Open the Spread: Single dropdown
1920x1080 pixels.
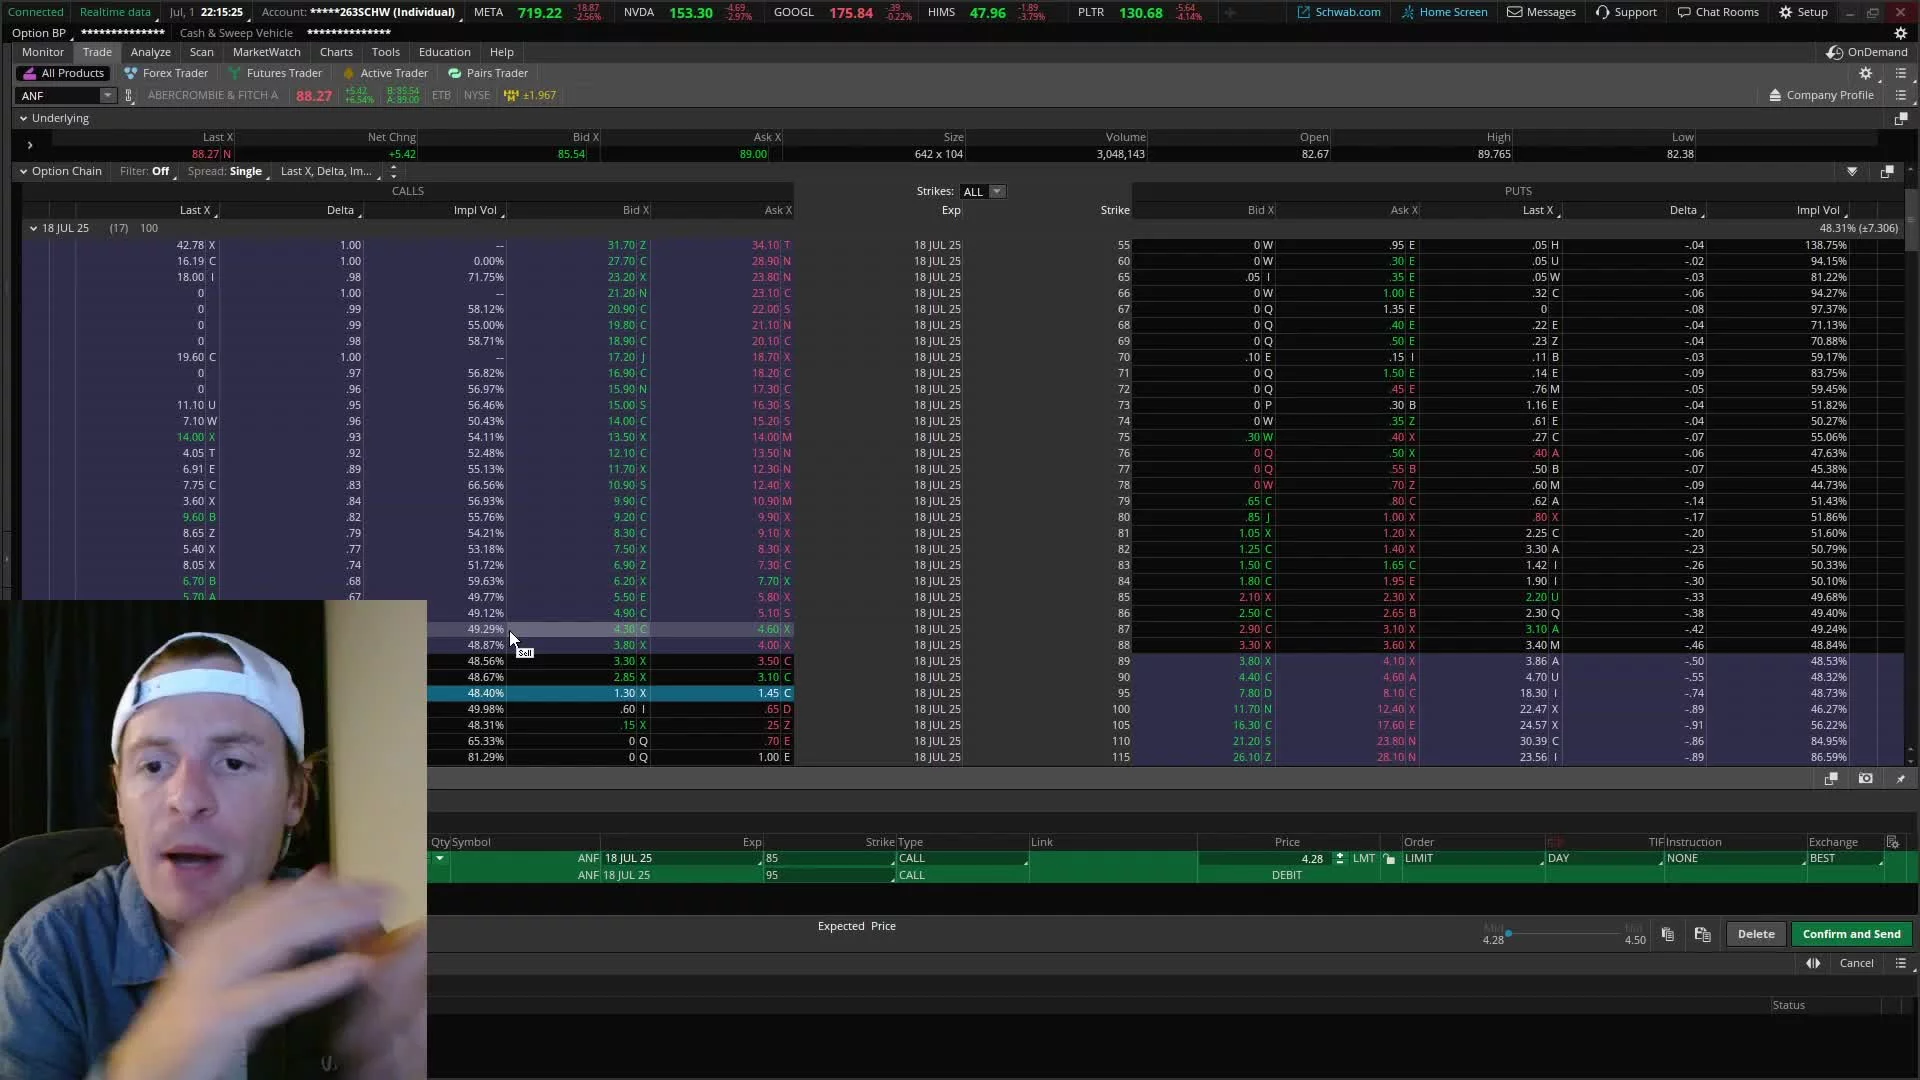227,171
